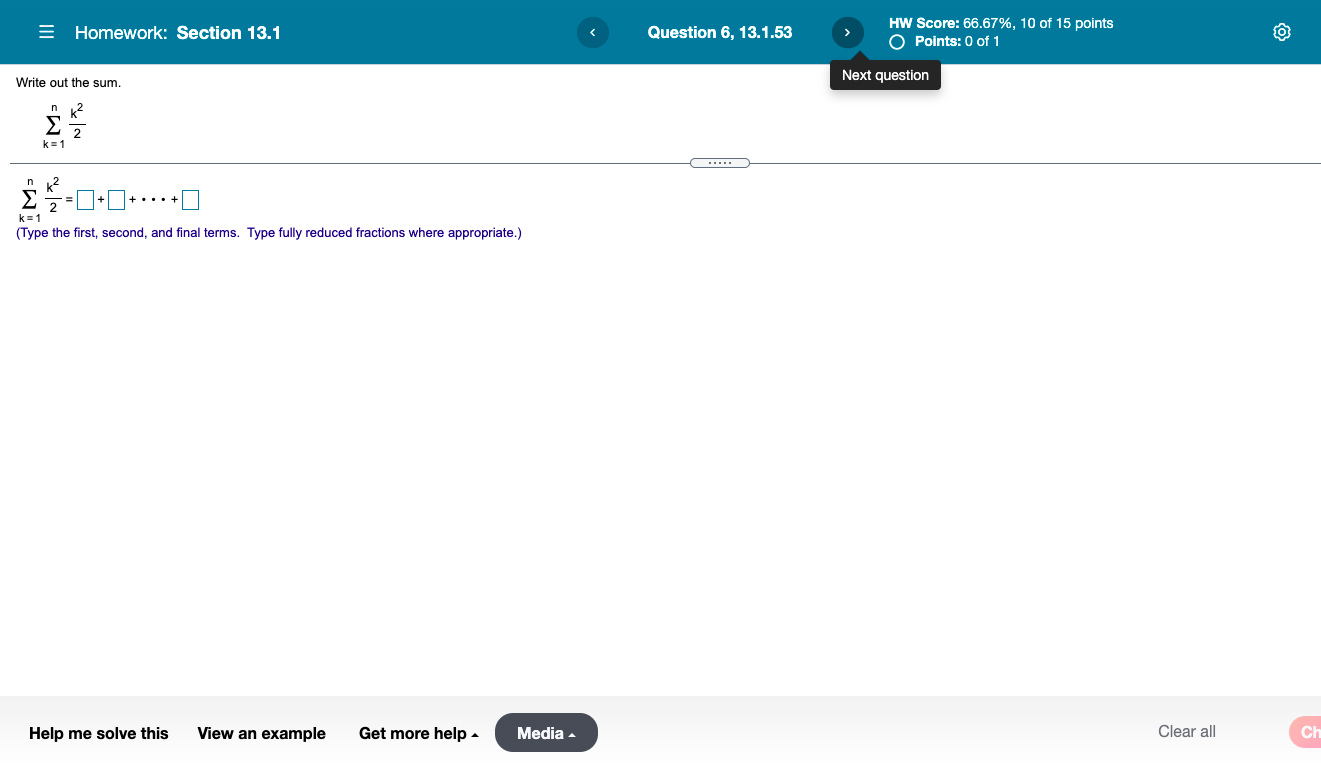Click the HW Score 66.67% text

point(1001,23)
